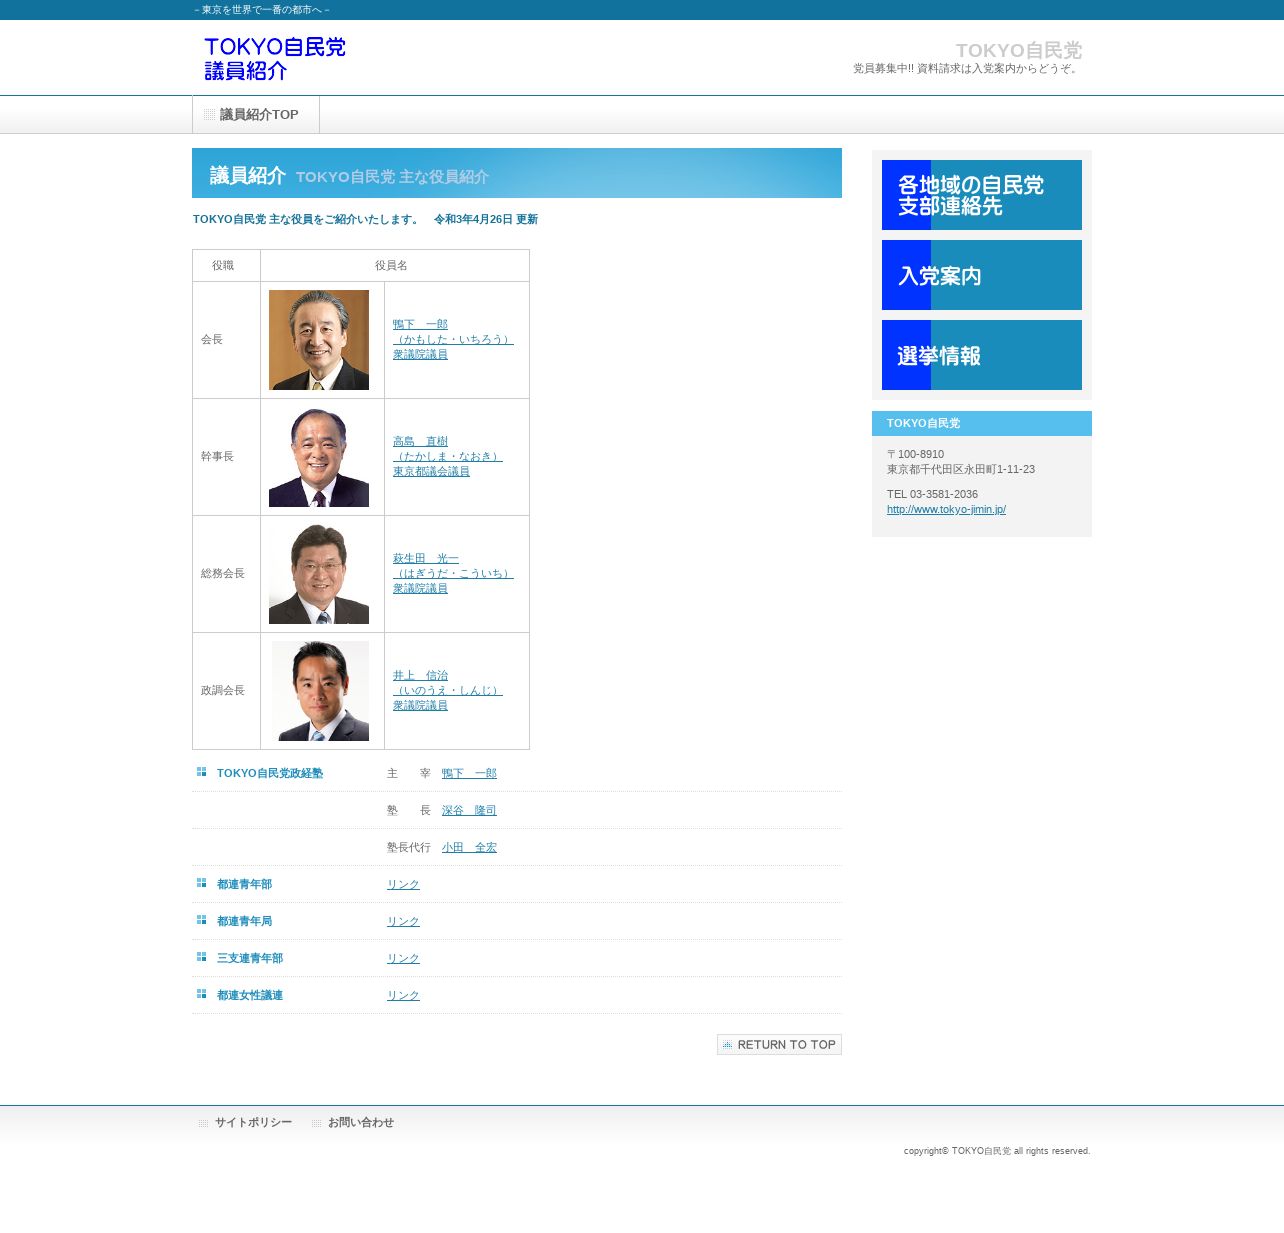
Task: Click the RETURN TO TOP button
Action: [x=779, y=1044]
